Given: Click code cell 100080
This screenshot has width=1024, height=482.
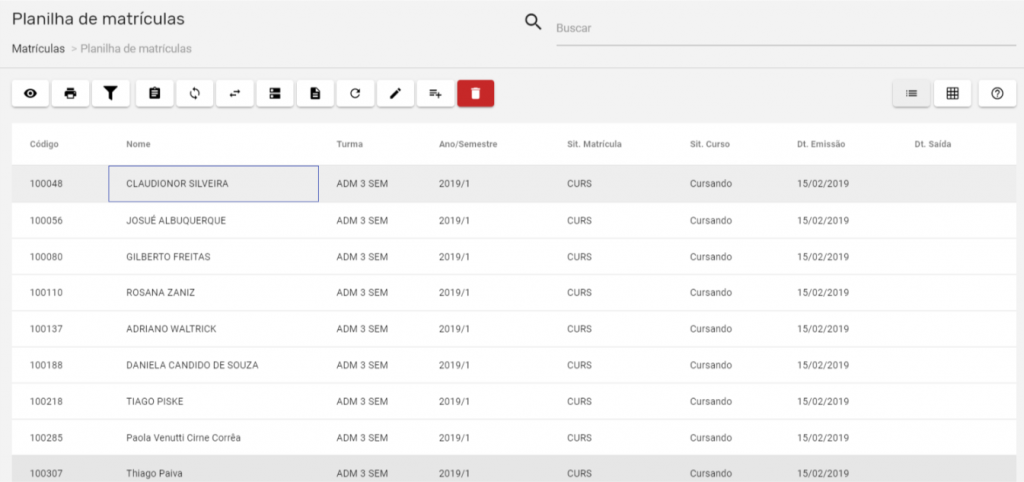Looking at the screenshot, I should 46,257.
